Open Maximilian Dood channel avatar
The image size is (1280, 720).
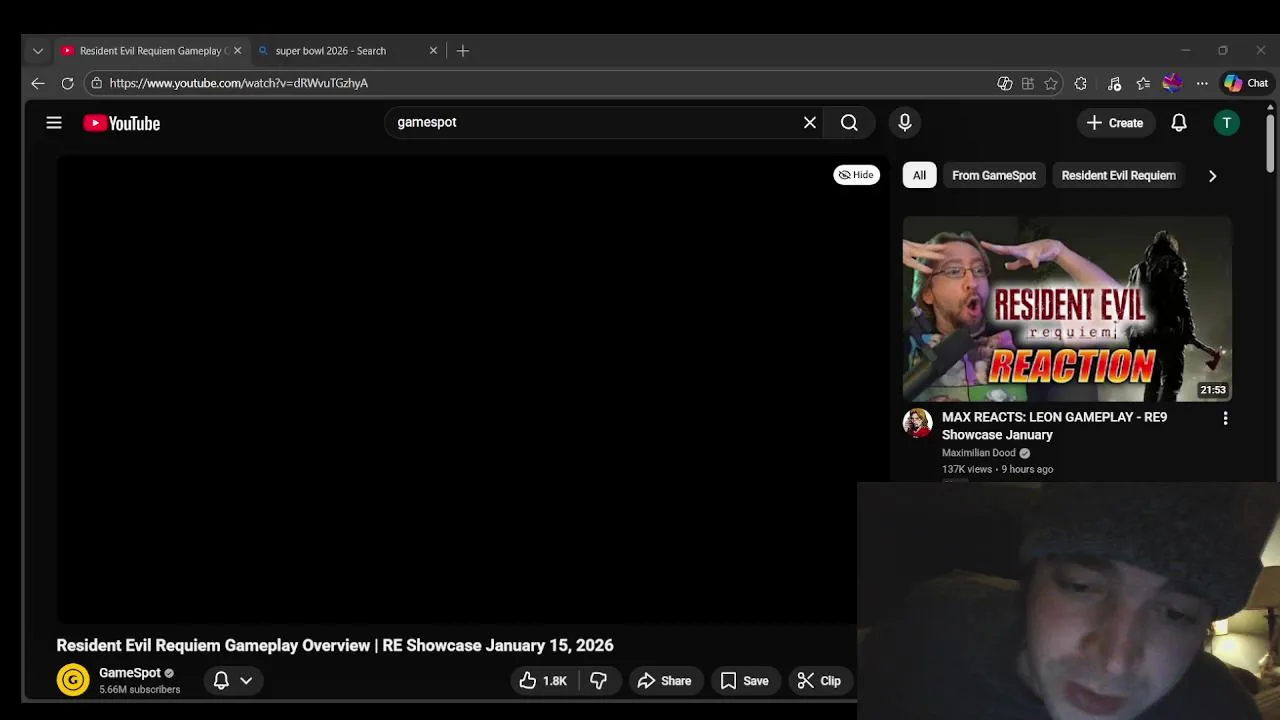tap(917, 423)
